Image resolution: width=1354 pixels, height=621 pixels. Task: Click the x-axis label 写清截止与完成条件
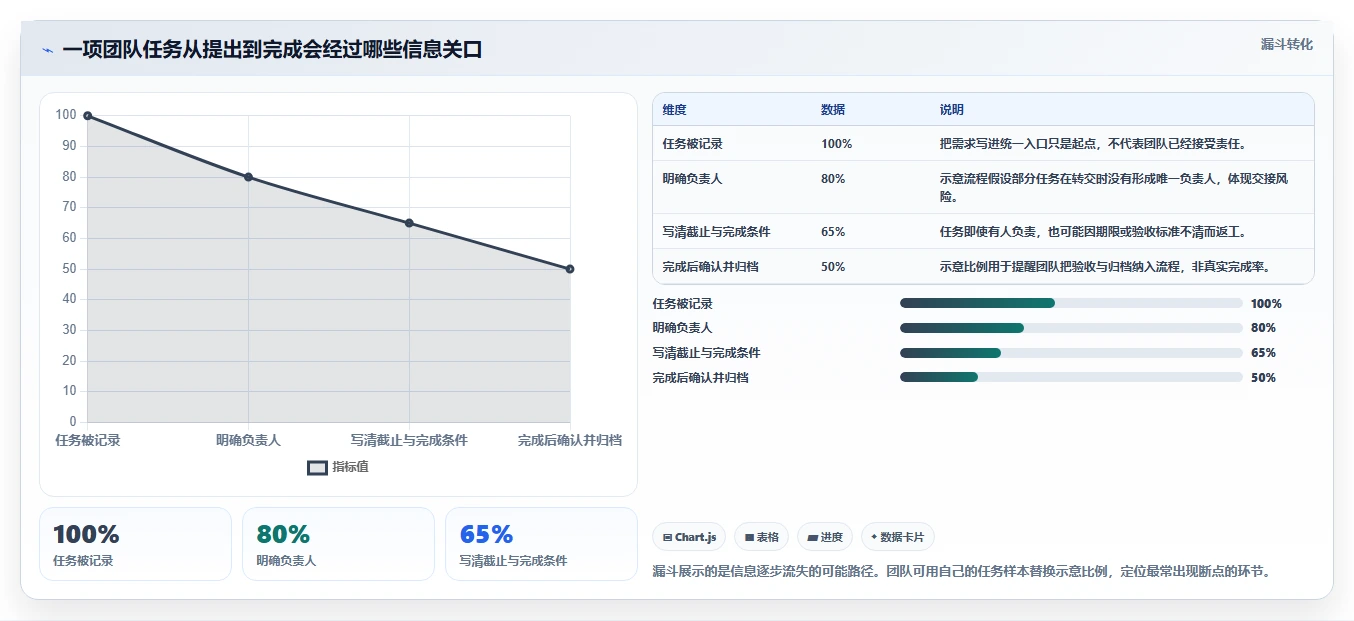[x=409, y=440]
